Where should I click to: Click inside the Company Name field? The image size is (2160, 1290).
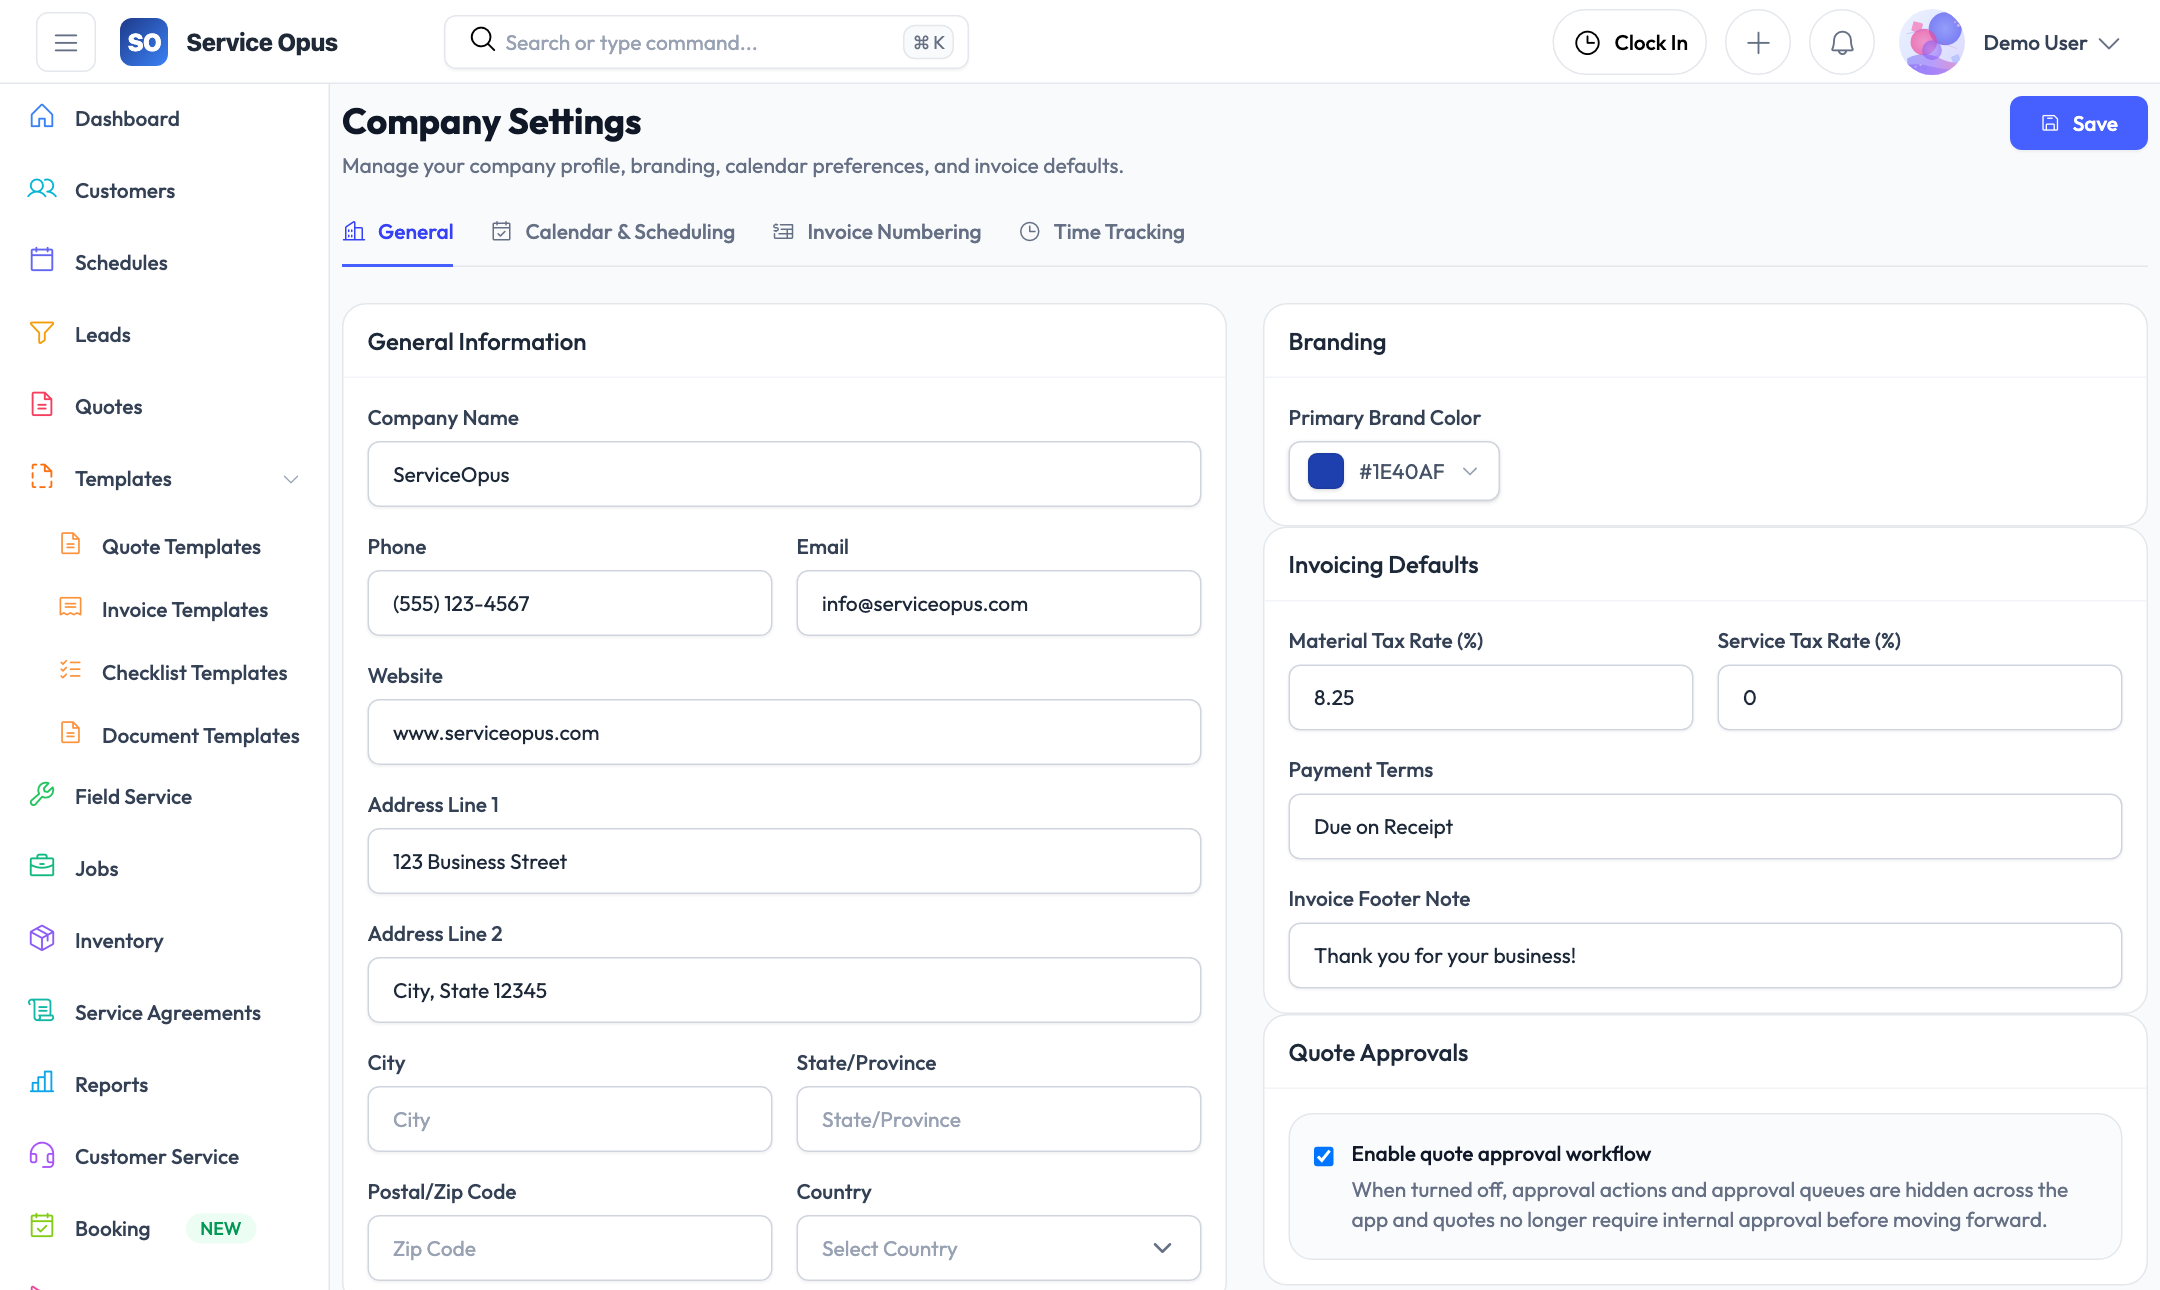[784, 474]
